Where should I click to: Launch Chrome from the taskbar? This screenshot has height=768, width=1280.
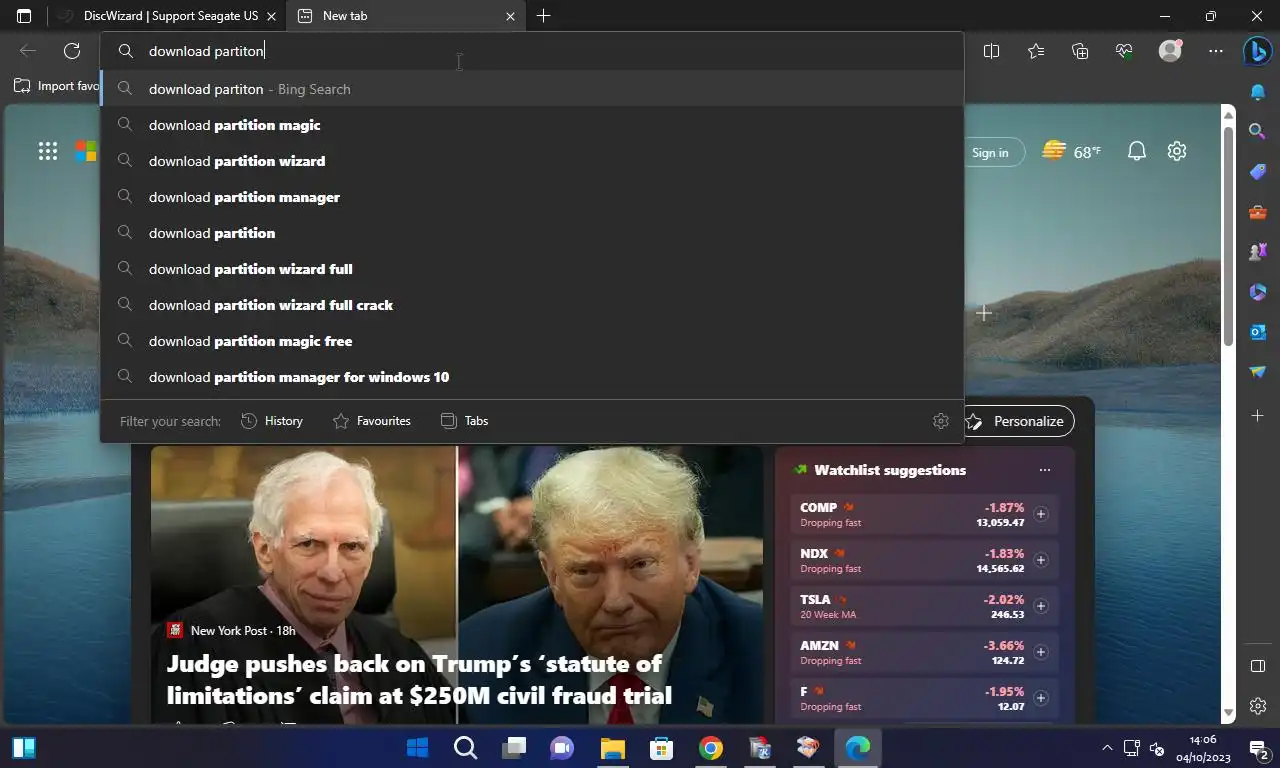(710, 748)
